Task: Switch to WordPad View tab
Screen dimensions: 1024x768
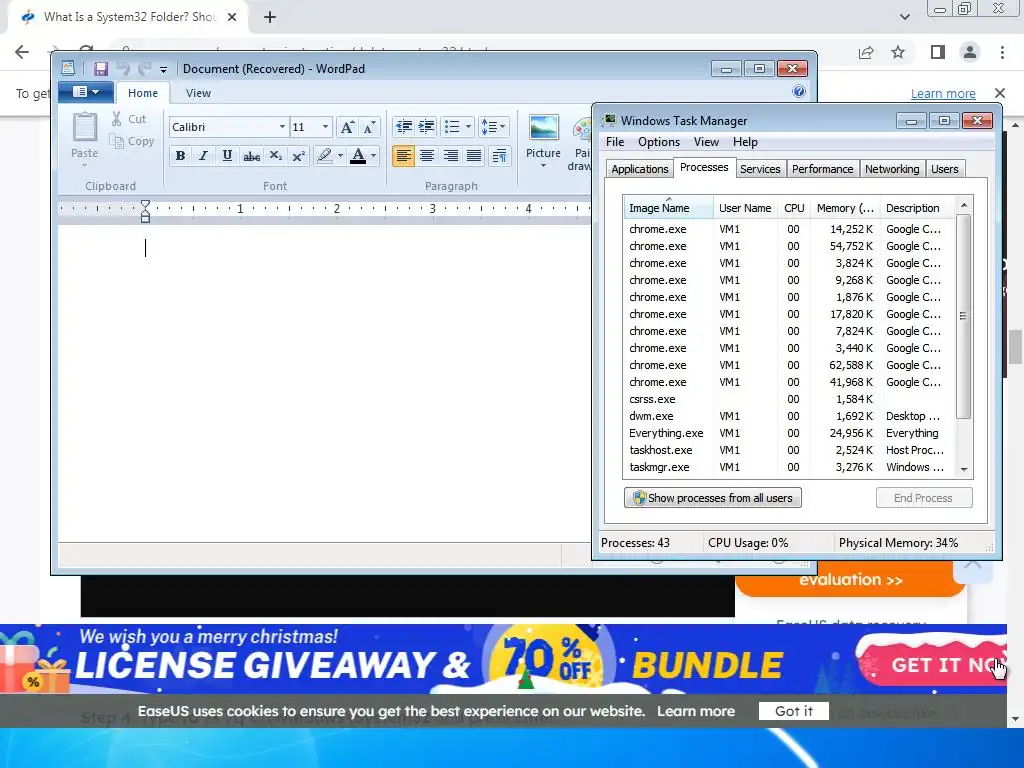Action: click(198, 93)
